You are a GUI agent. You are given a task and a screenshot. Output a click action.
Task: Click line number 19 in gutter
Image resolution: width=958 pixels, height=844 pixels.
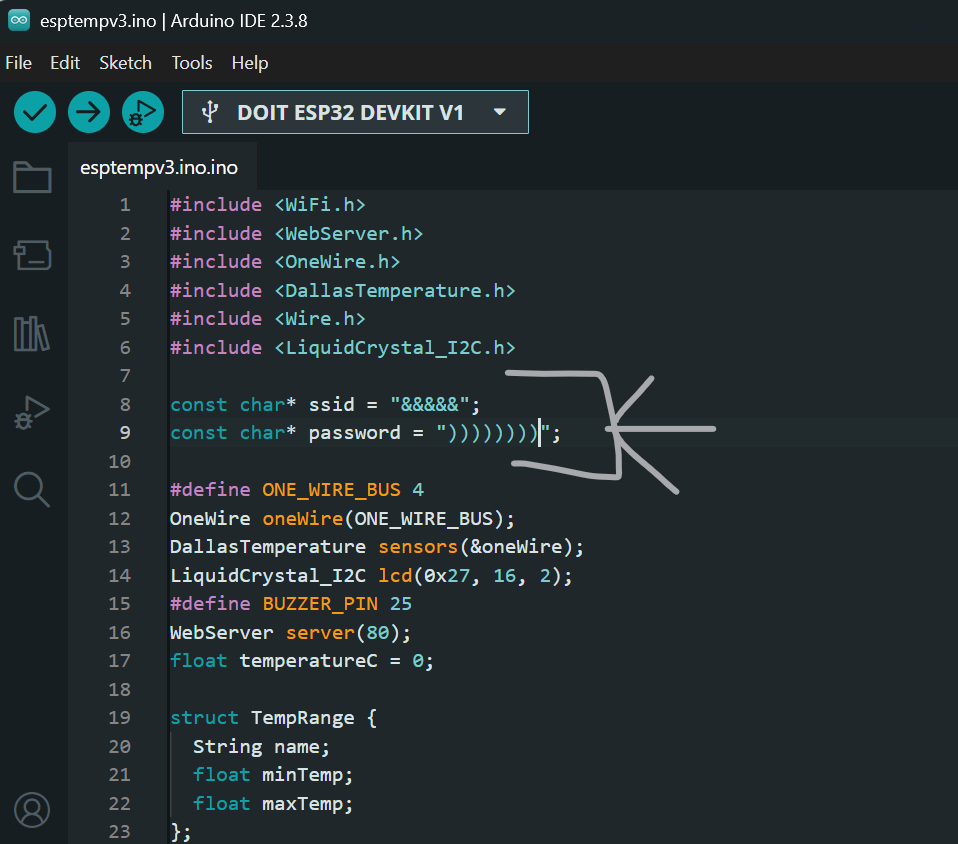[119, 717]
